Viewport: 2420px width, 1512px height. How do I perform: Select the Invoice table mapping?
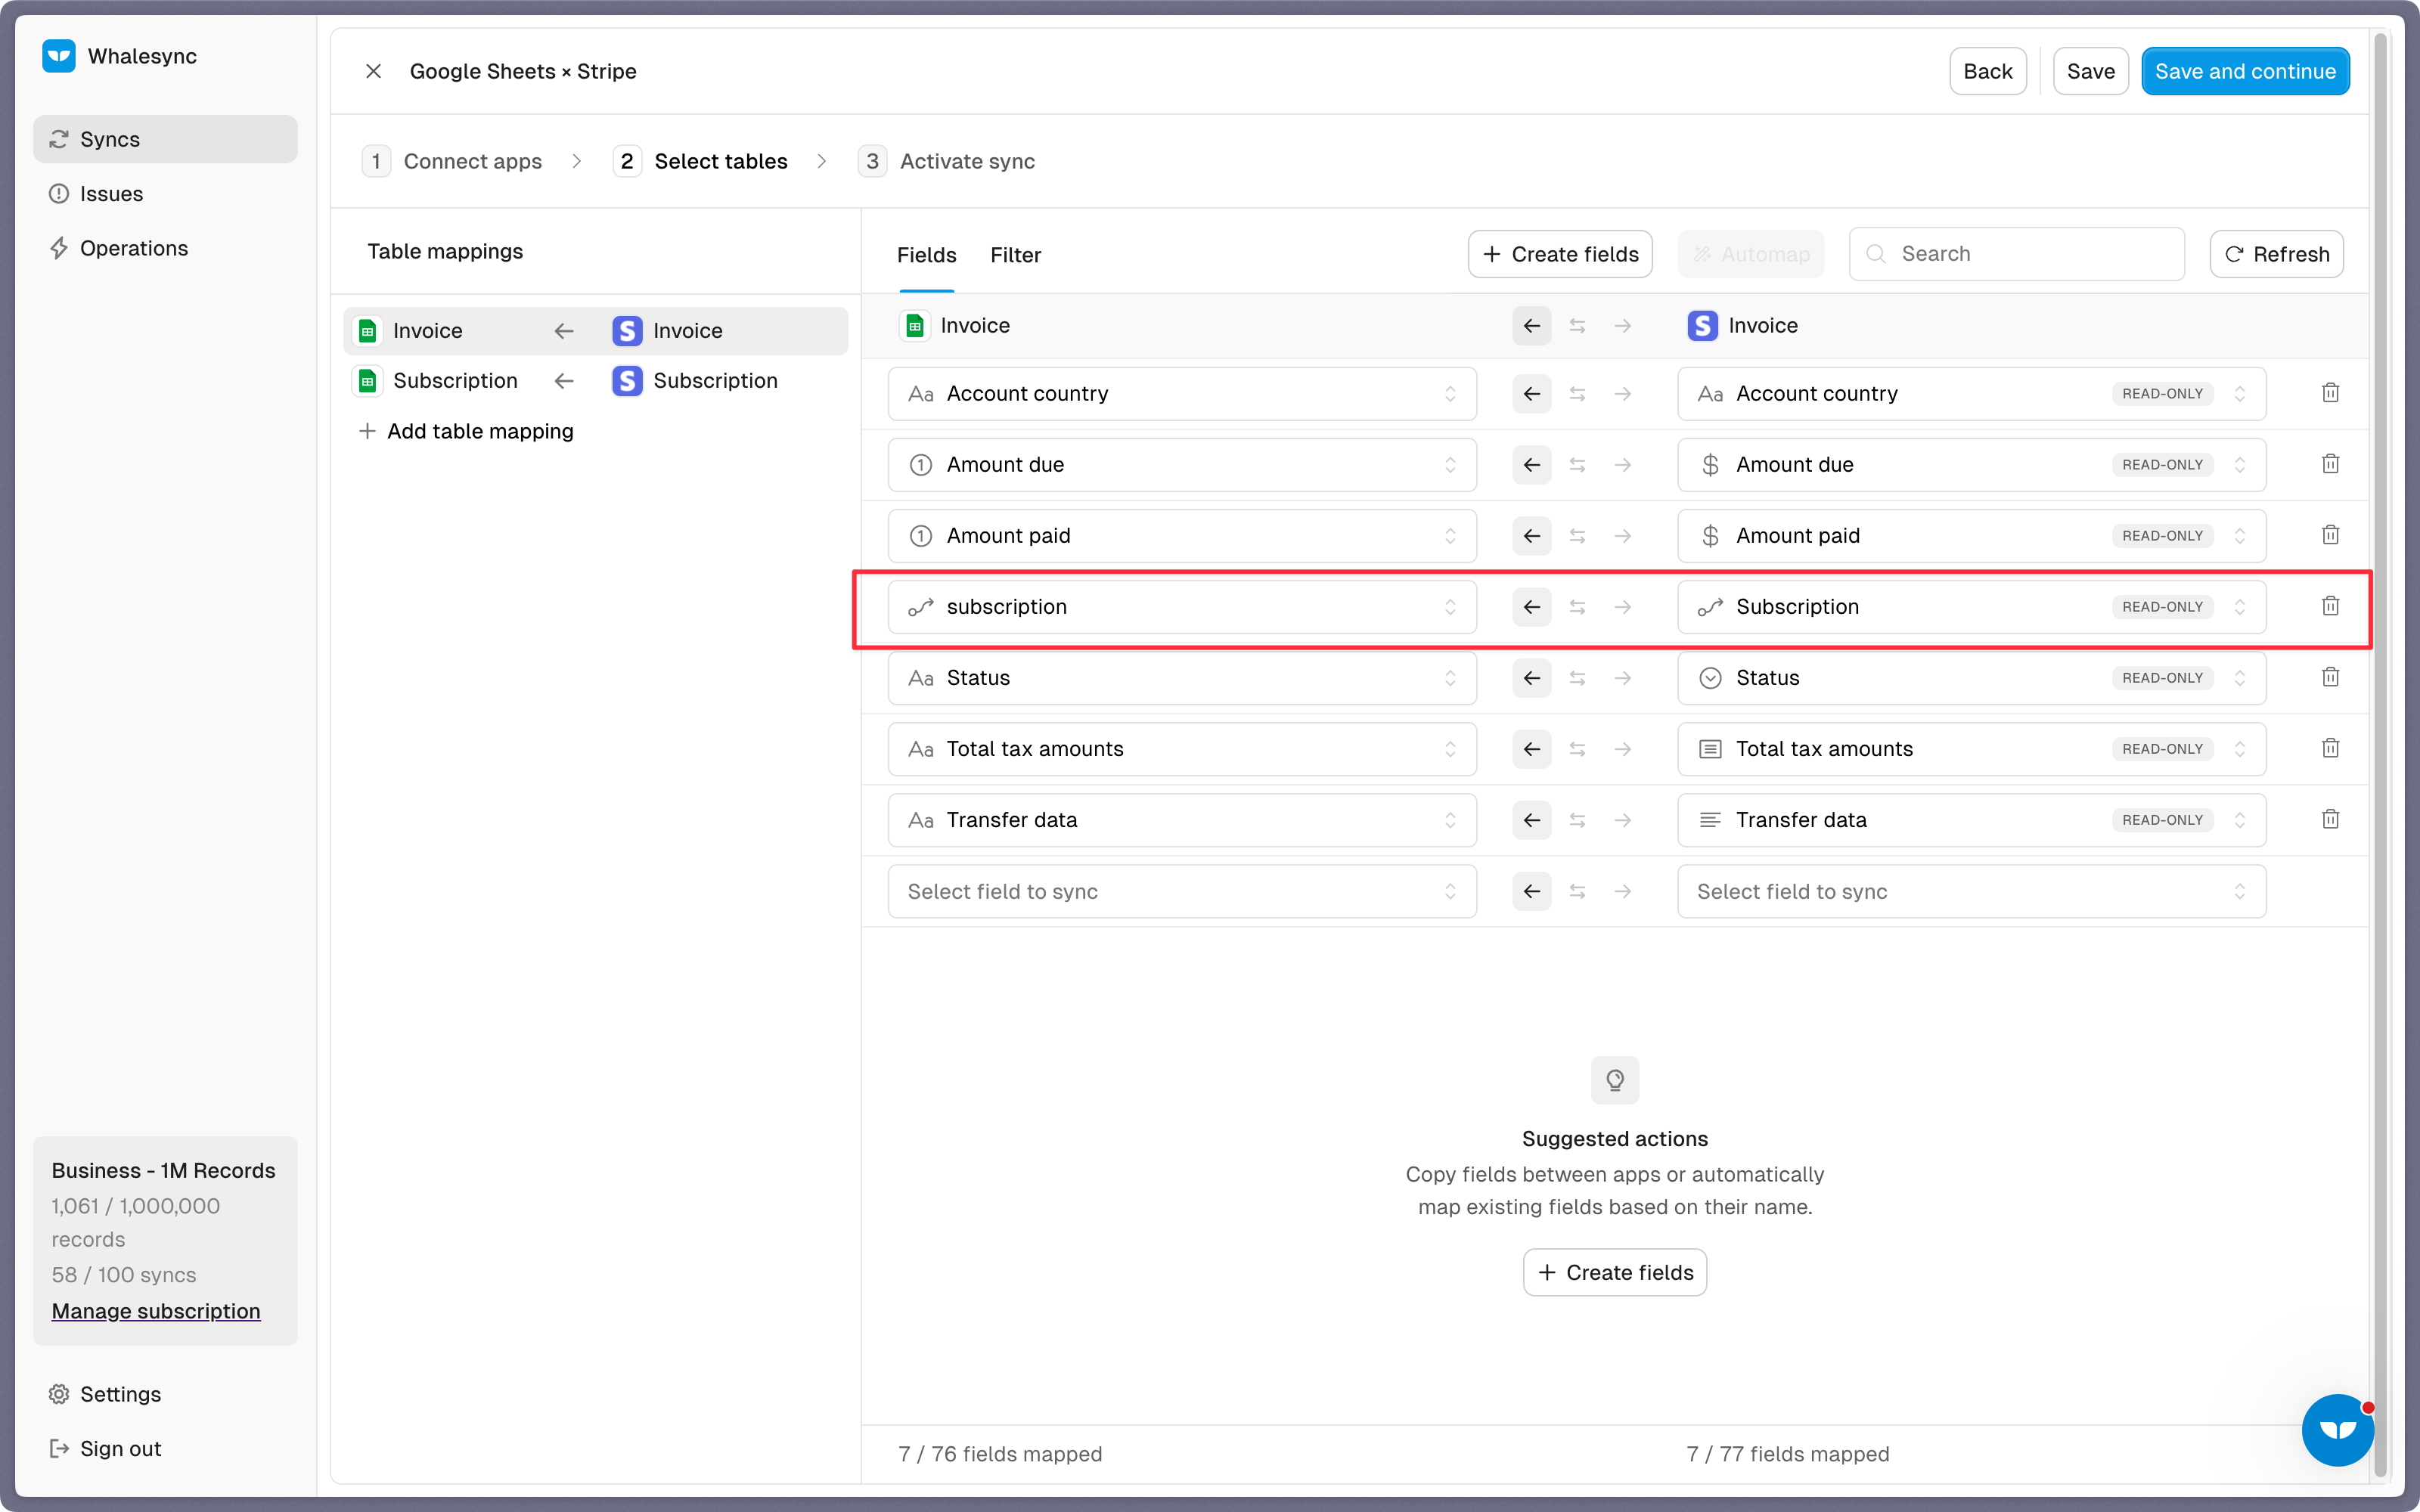(595, 331)
